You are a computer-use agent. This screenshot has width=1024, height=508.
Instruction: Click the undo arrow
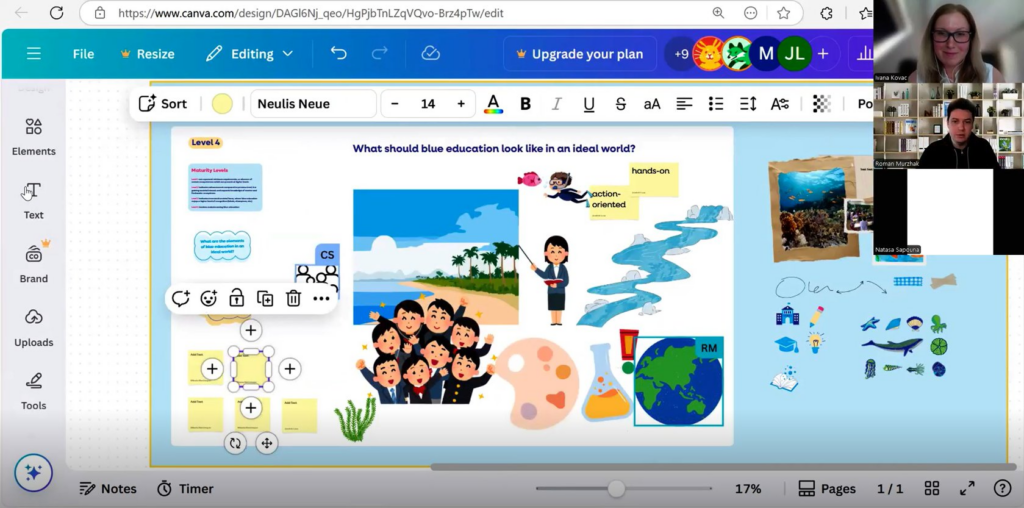339,54
